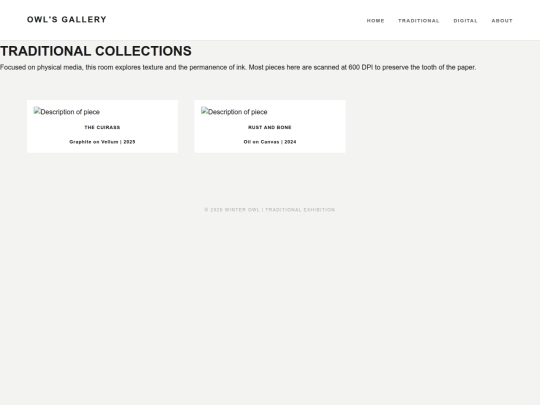Select RUST AND BONE artwork title

[x=270, y=127]
